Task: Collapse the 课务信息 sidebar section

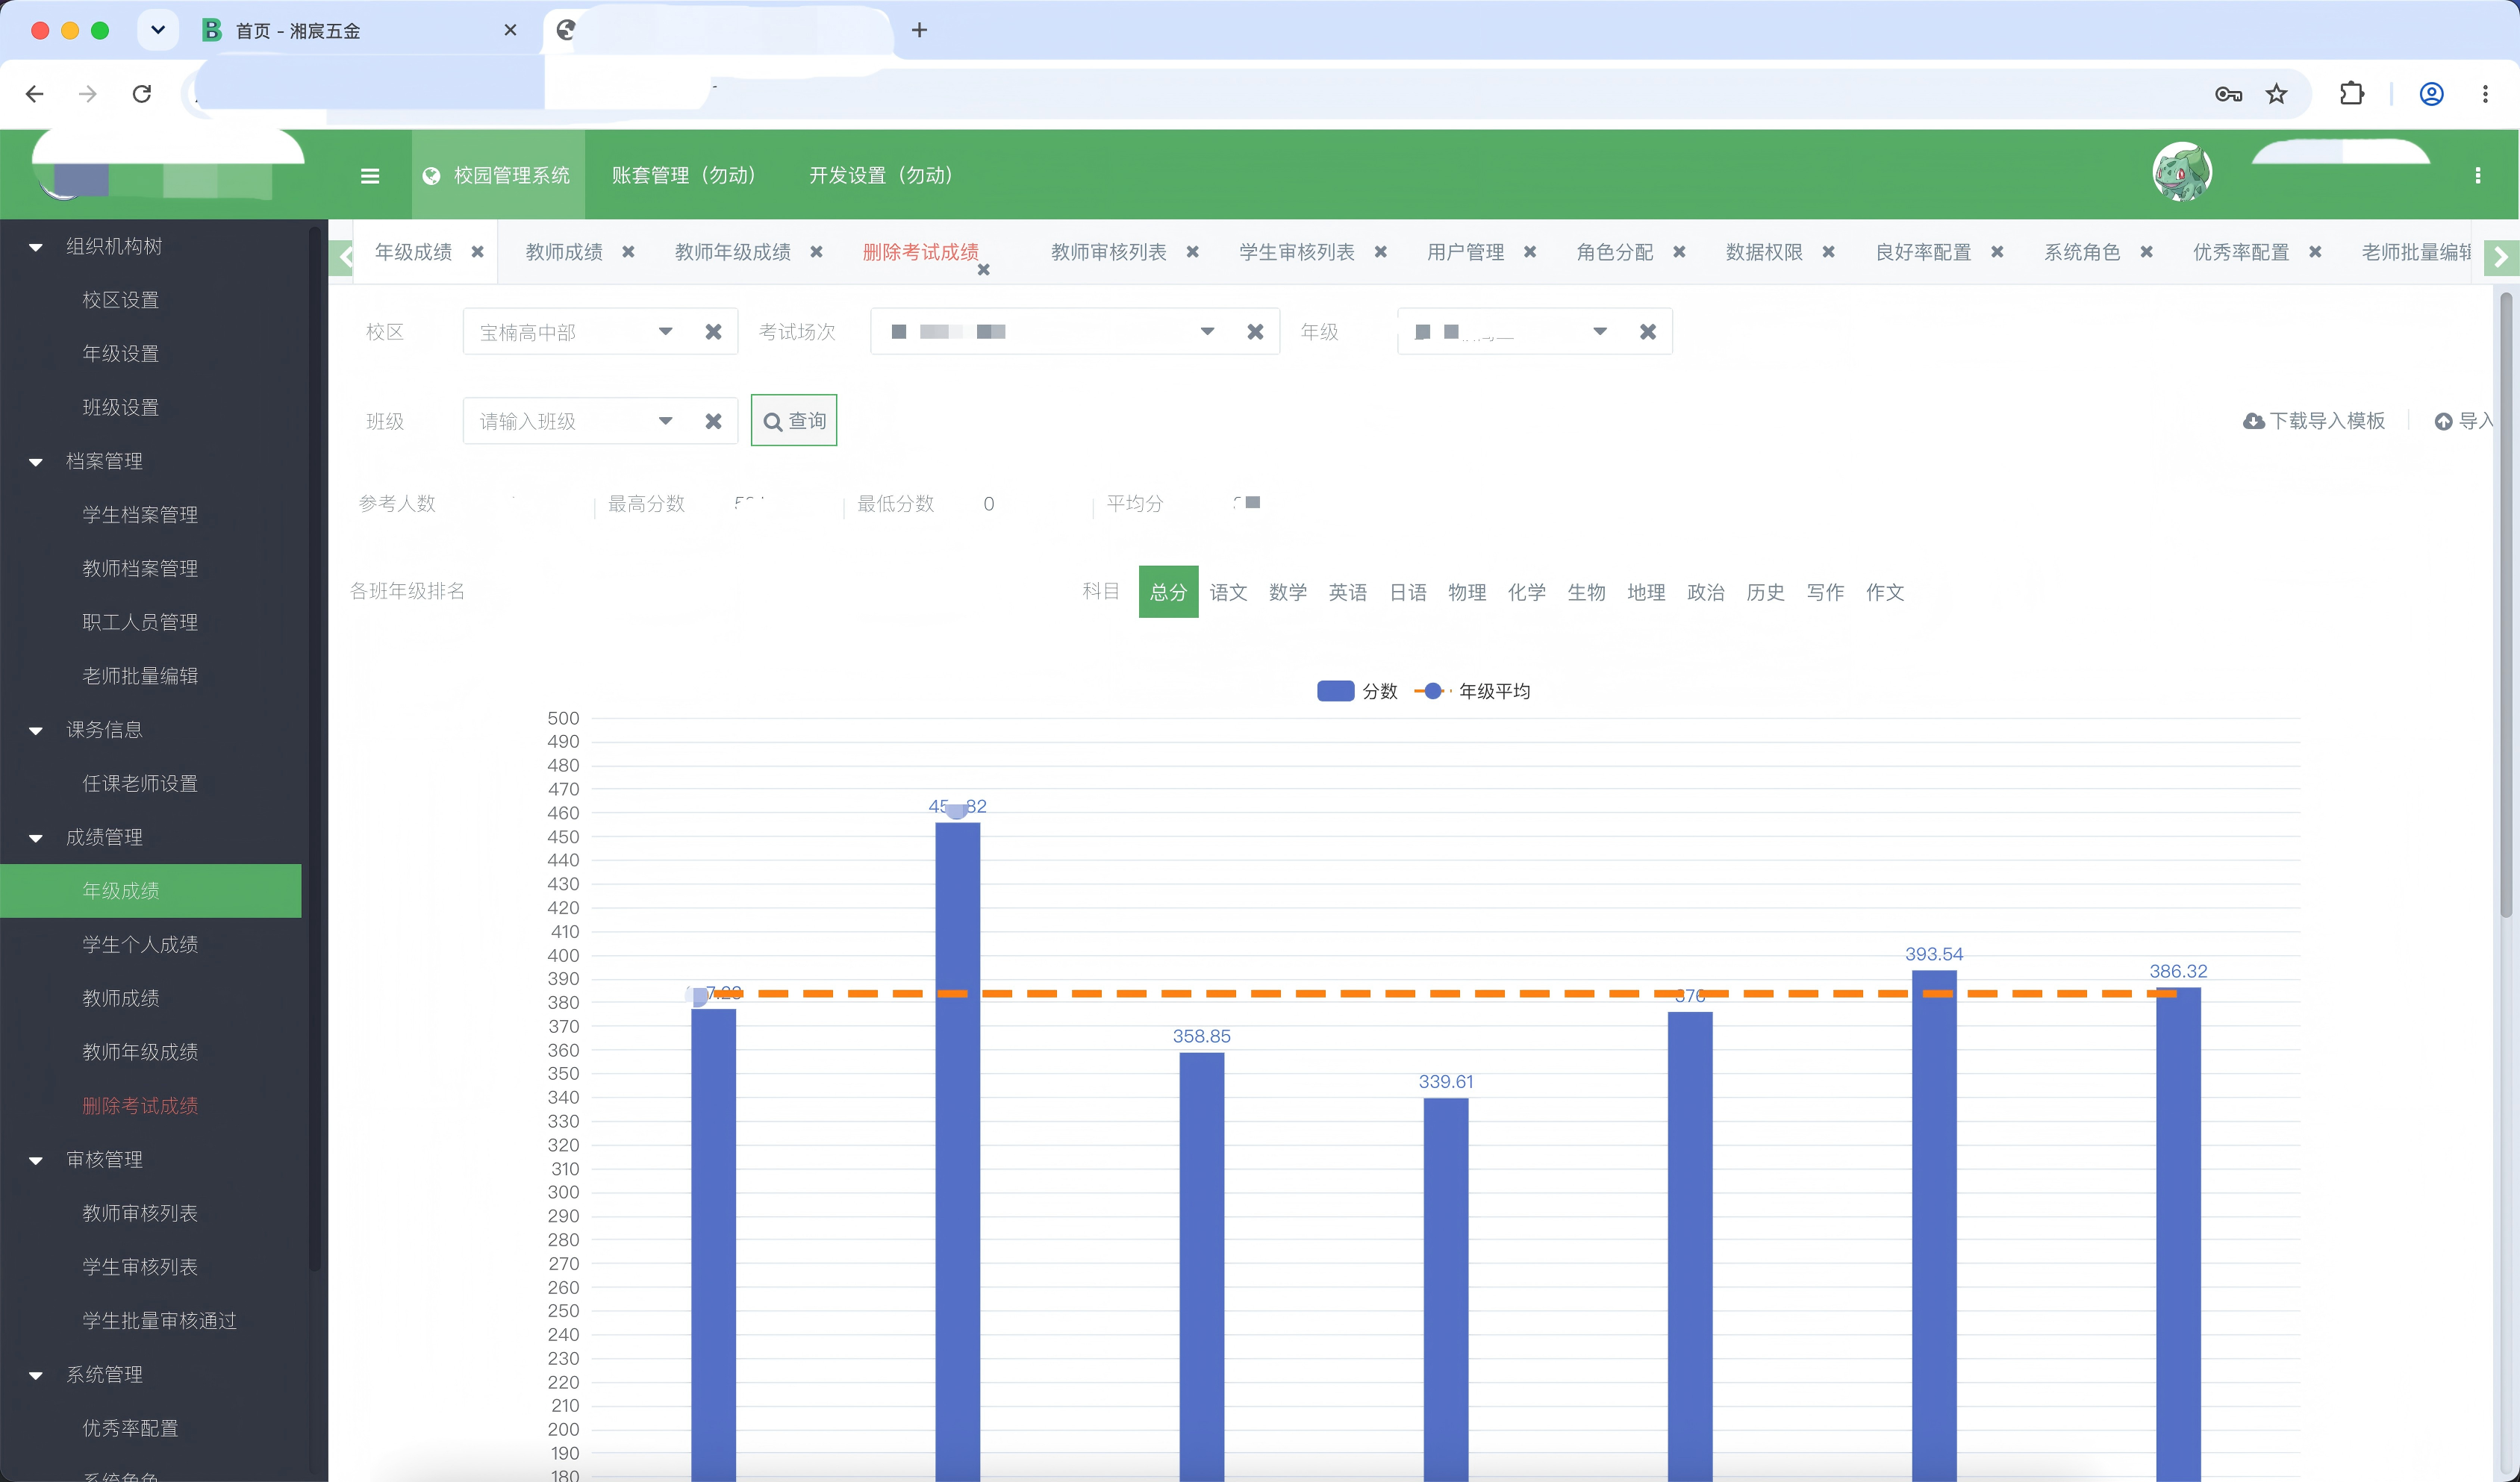Action: [36, 730]
